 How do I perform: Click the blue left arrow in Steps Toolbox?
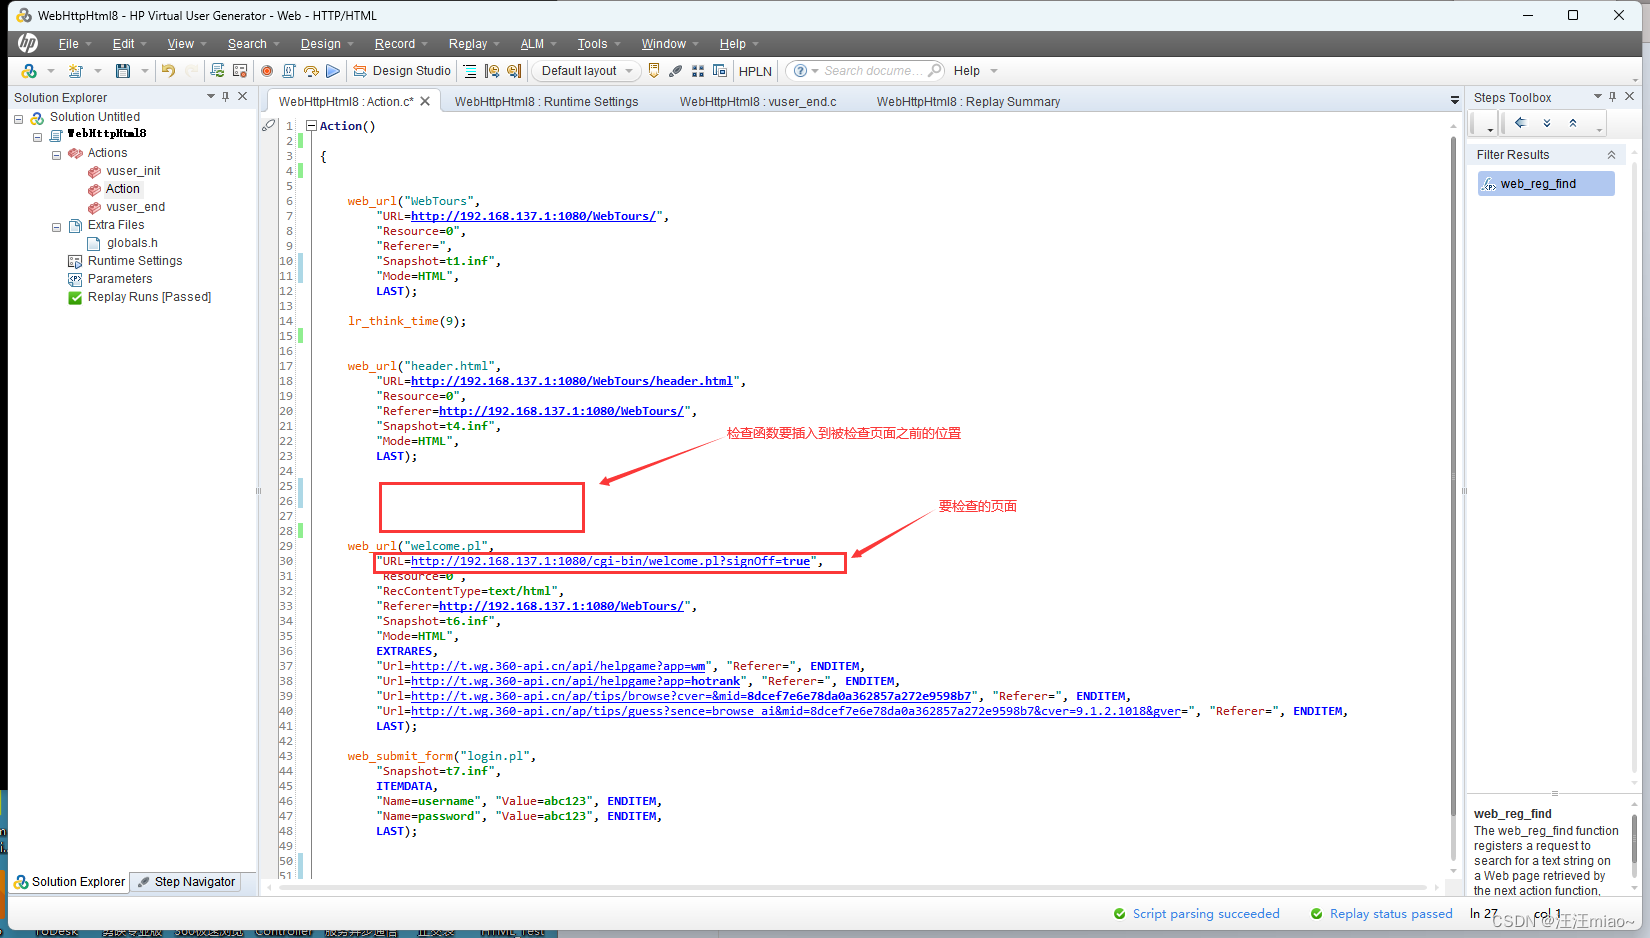[1520, 123]
